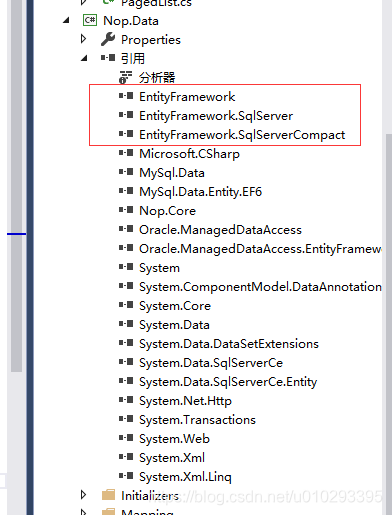
Task: Expand the Properties folder
Action: [x=84, y=39]
